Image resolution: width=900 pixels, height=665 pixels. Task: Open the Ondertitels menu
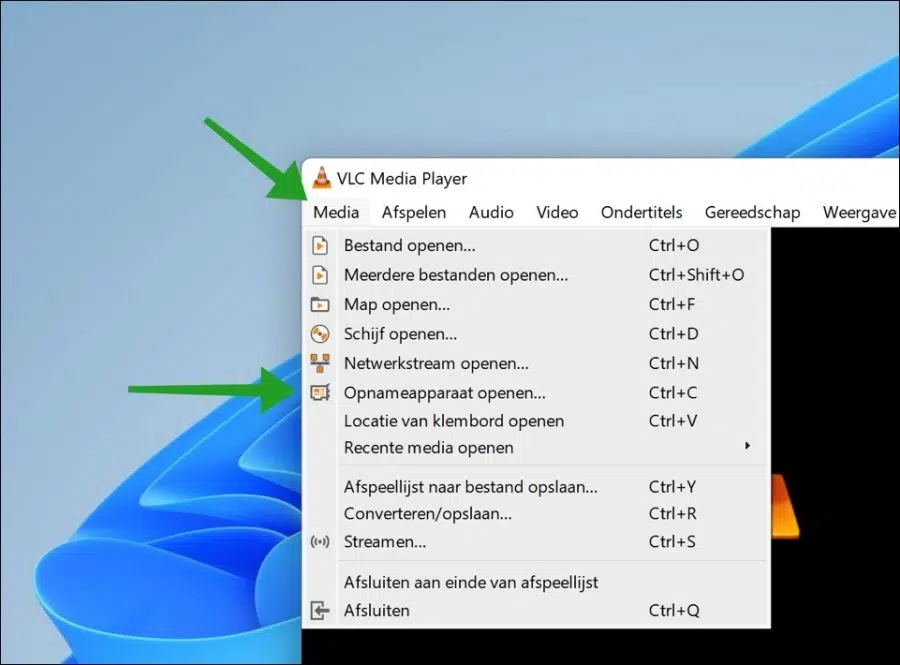(642, 212)
